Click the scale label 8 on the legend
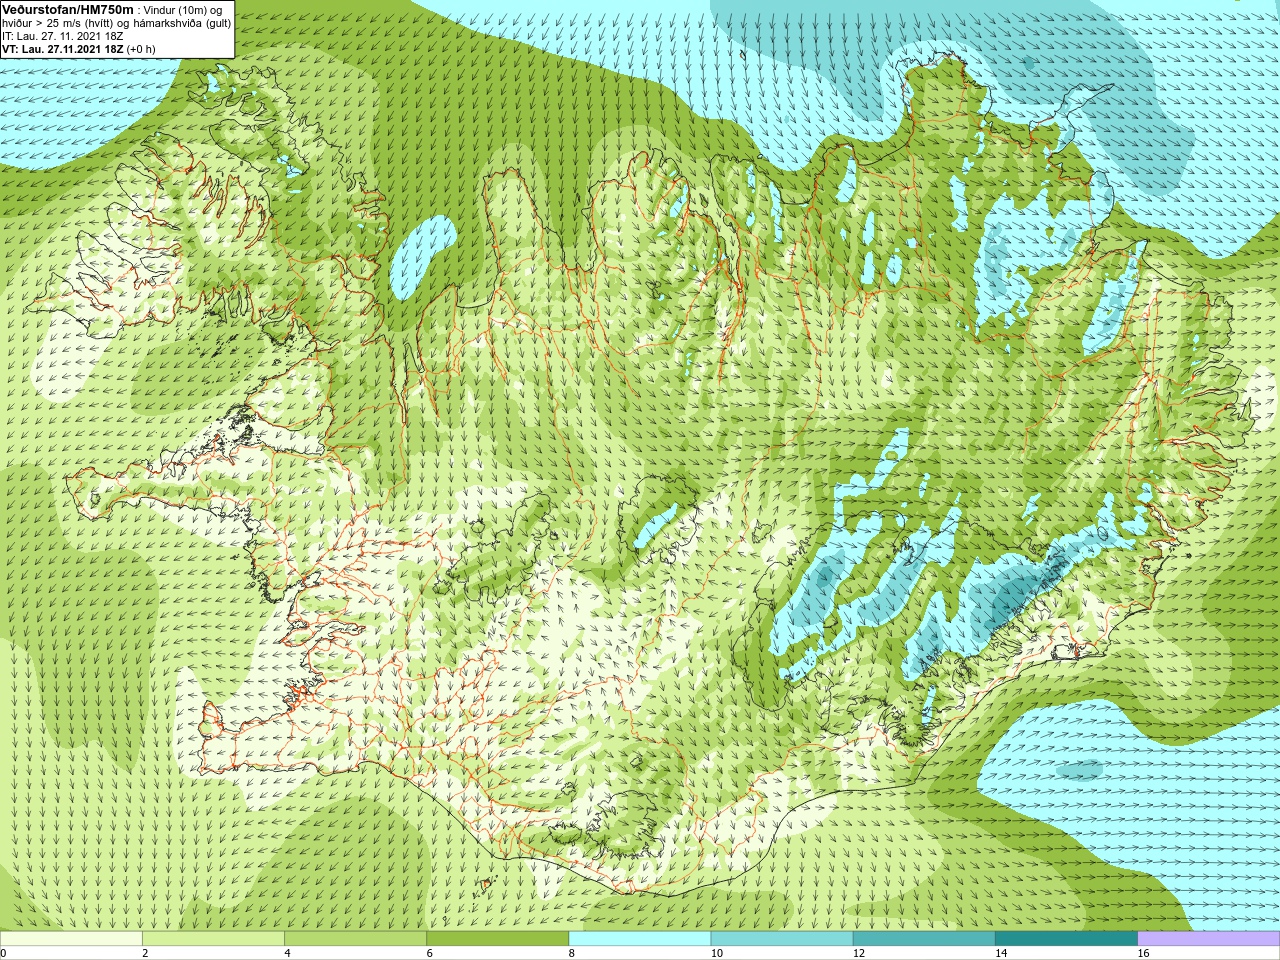Screen dimensions: 1280x960 [x=572, y=954]
